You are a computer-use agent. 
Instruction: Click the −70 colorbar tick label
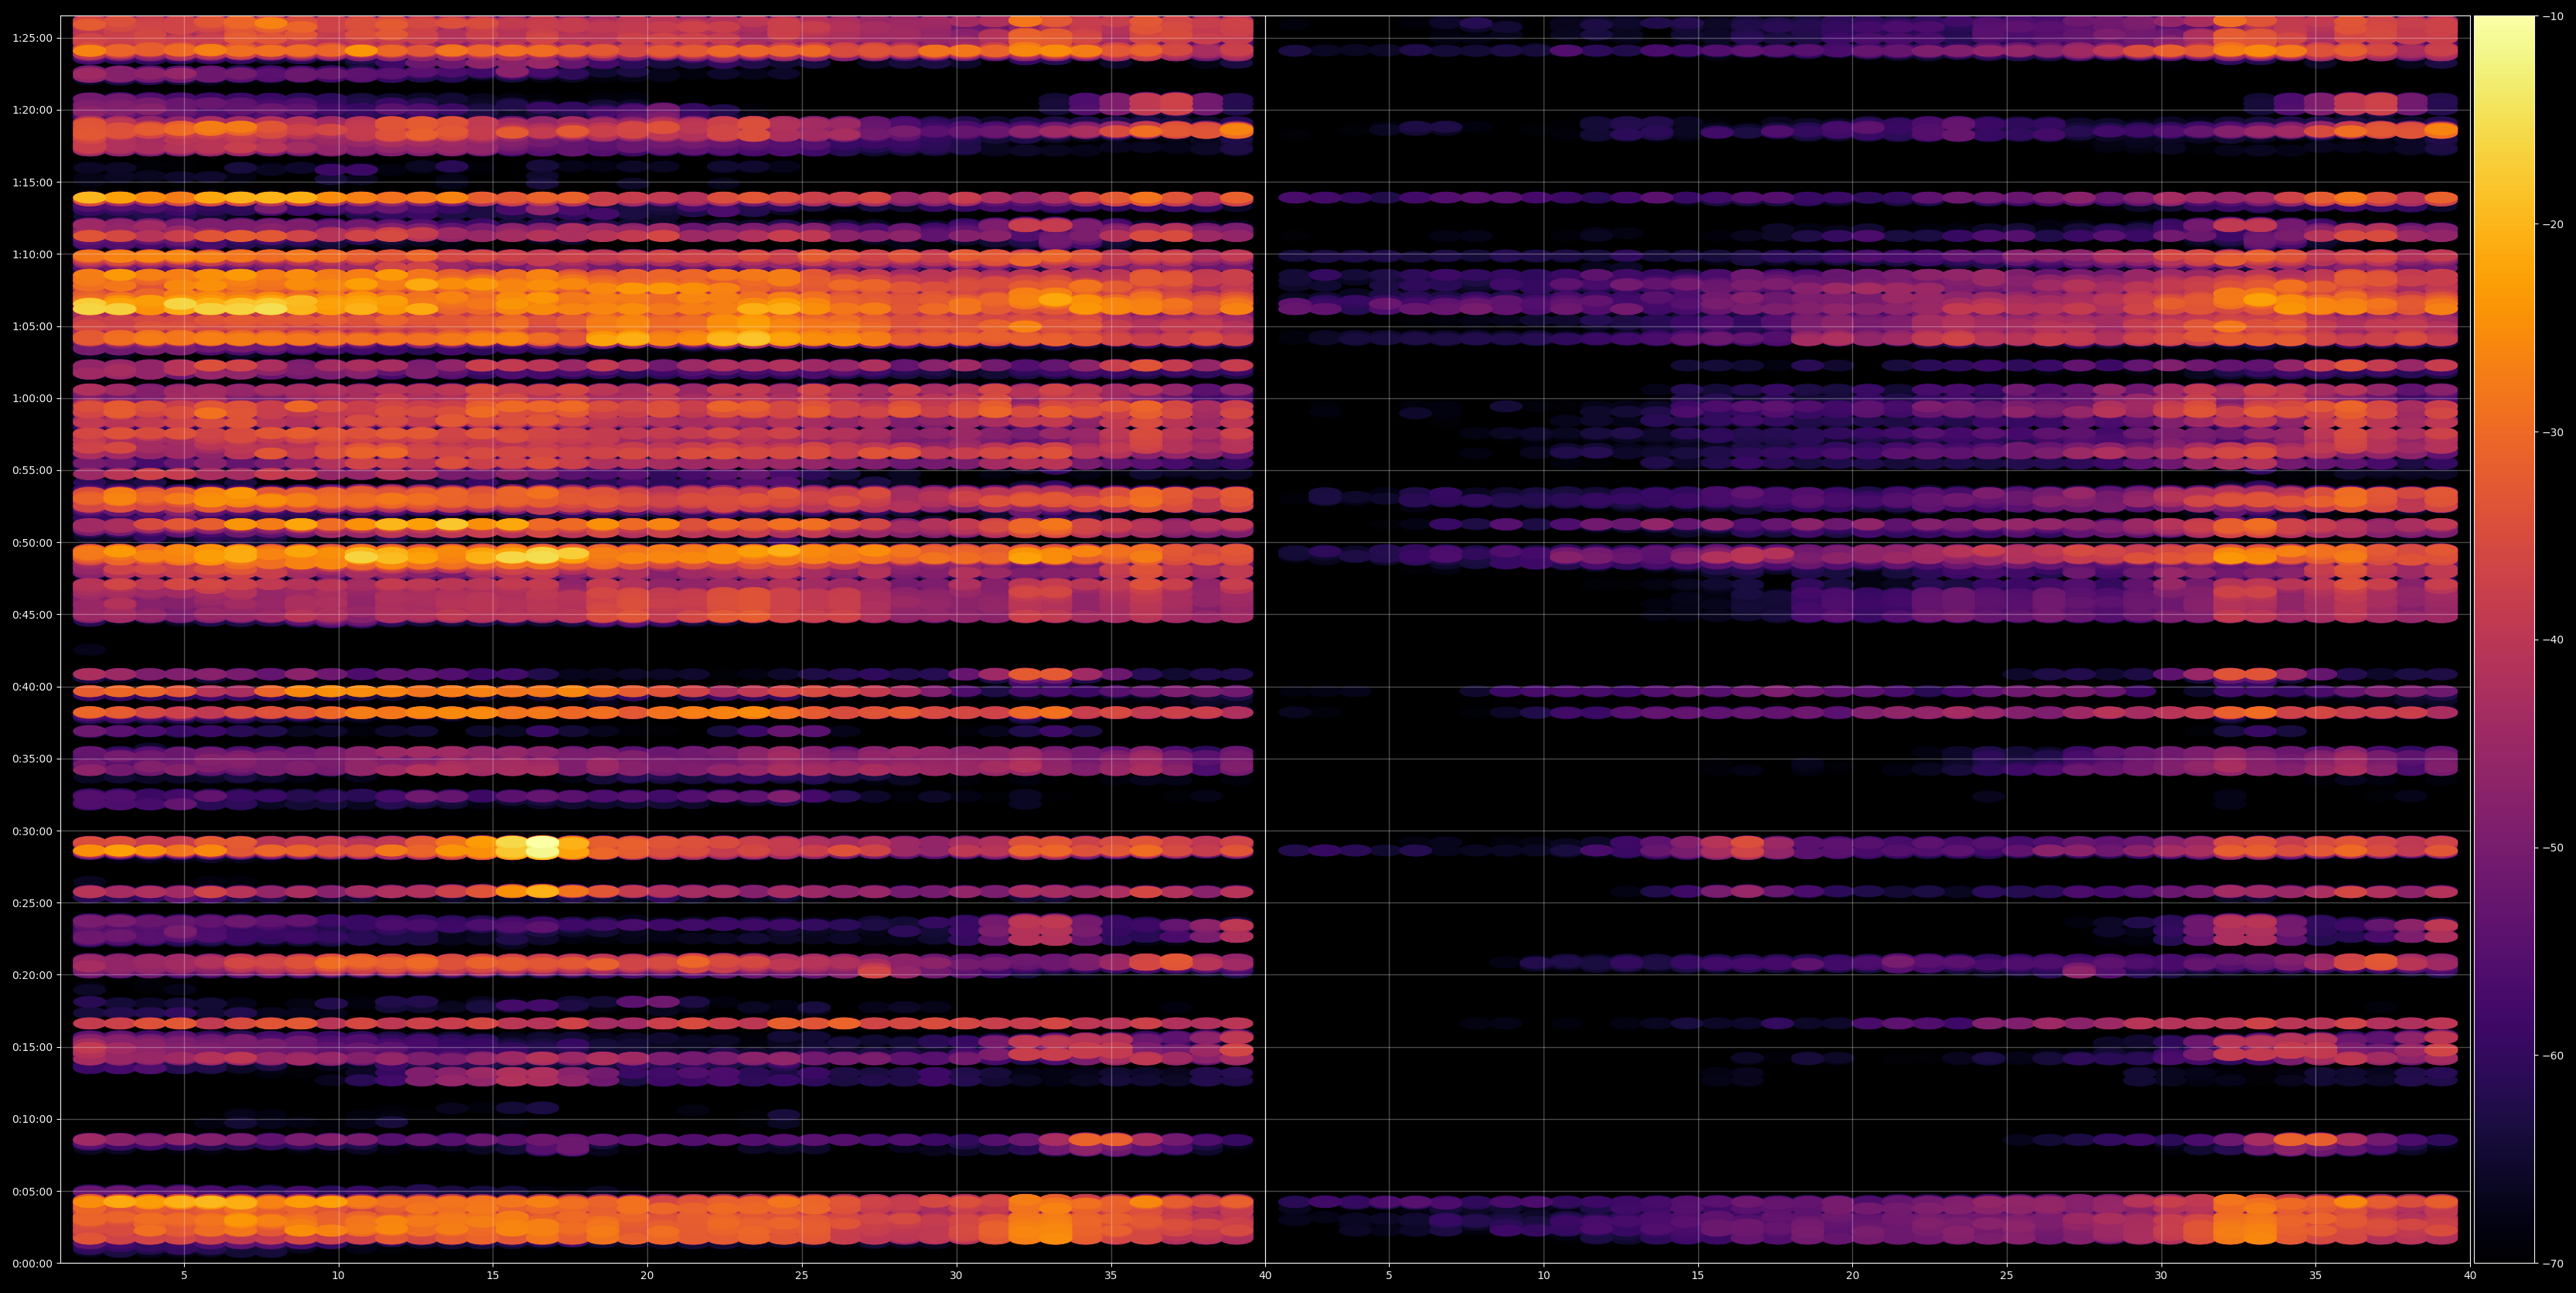[x=2552, y=1264]
